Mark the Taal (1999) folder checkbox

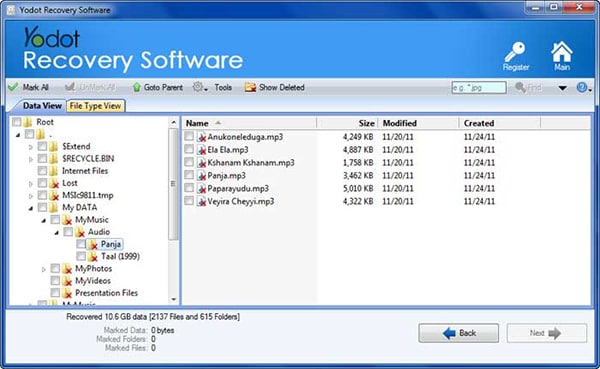pos(81,256)
